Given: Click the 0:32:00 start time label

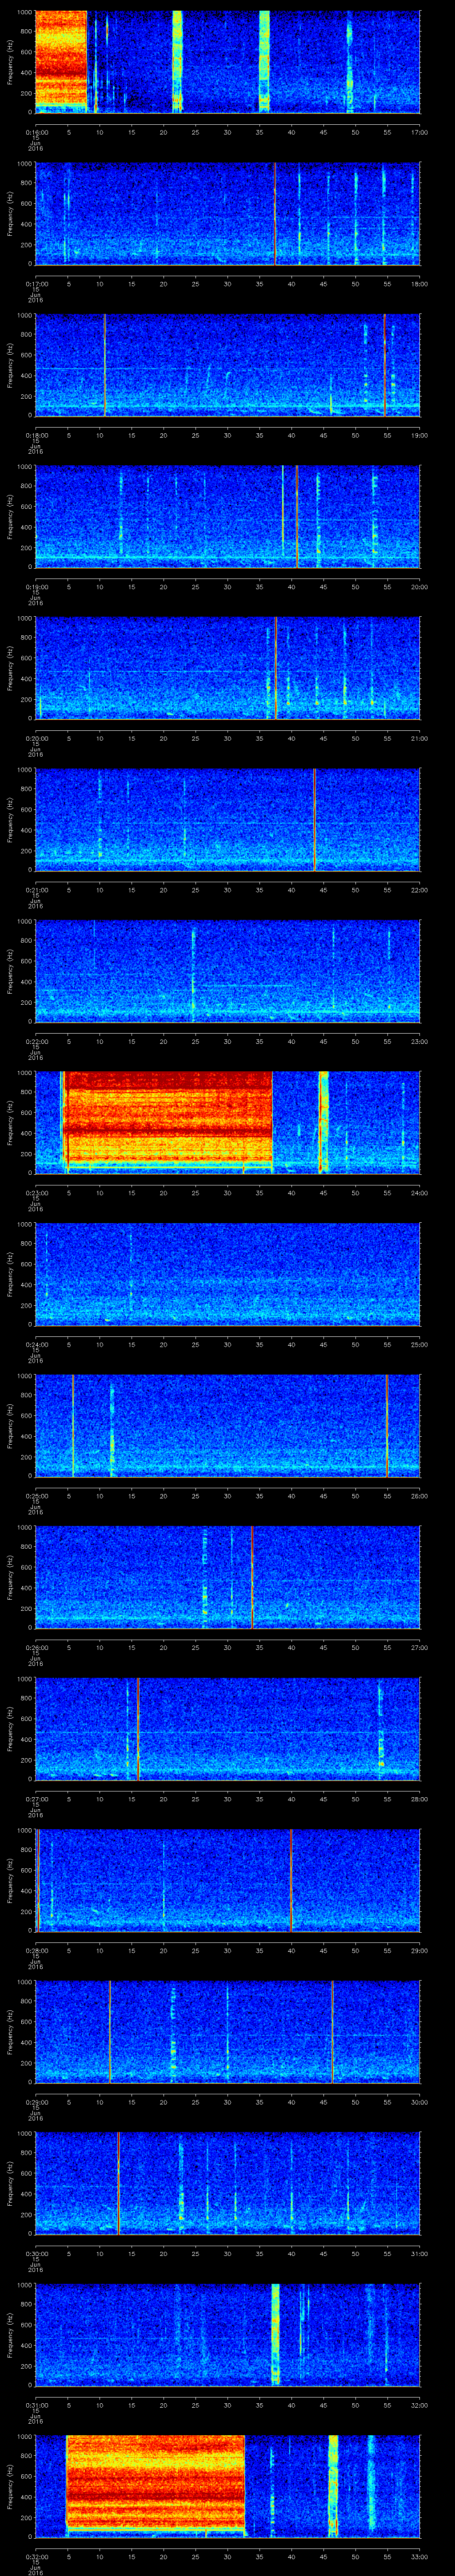Looking at the screenshot, I should coord(37,2558).
